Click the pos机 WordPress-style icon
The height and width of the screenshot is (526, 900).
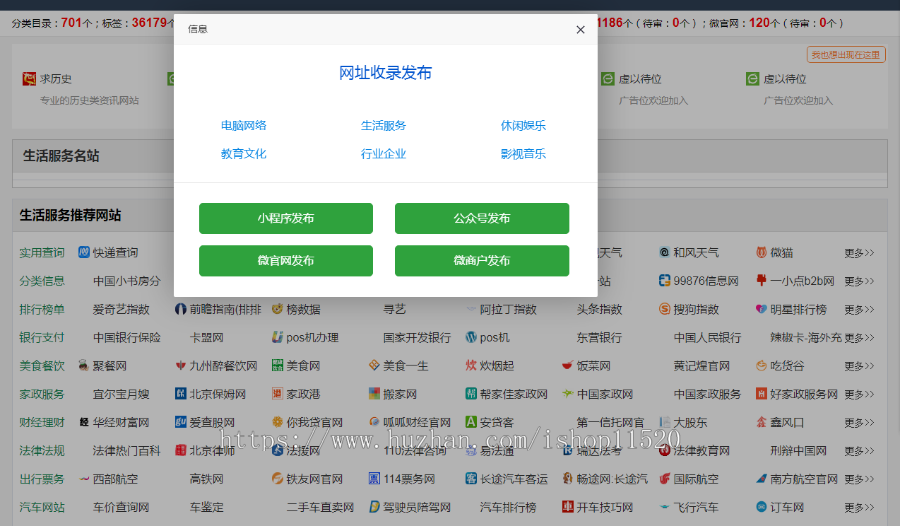pos(471,337)
